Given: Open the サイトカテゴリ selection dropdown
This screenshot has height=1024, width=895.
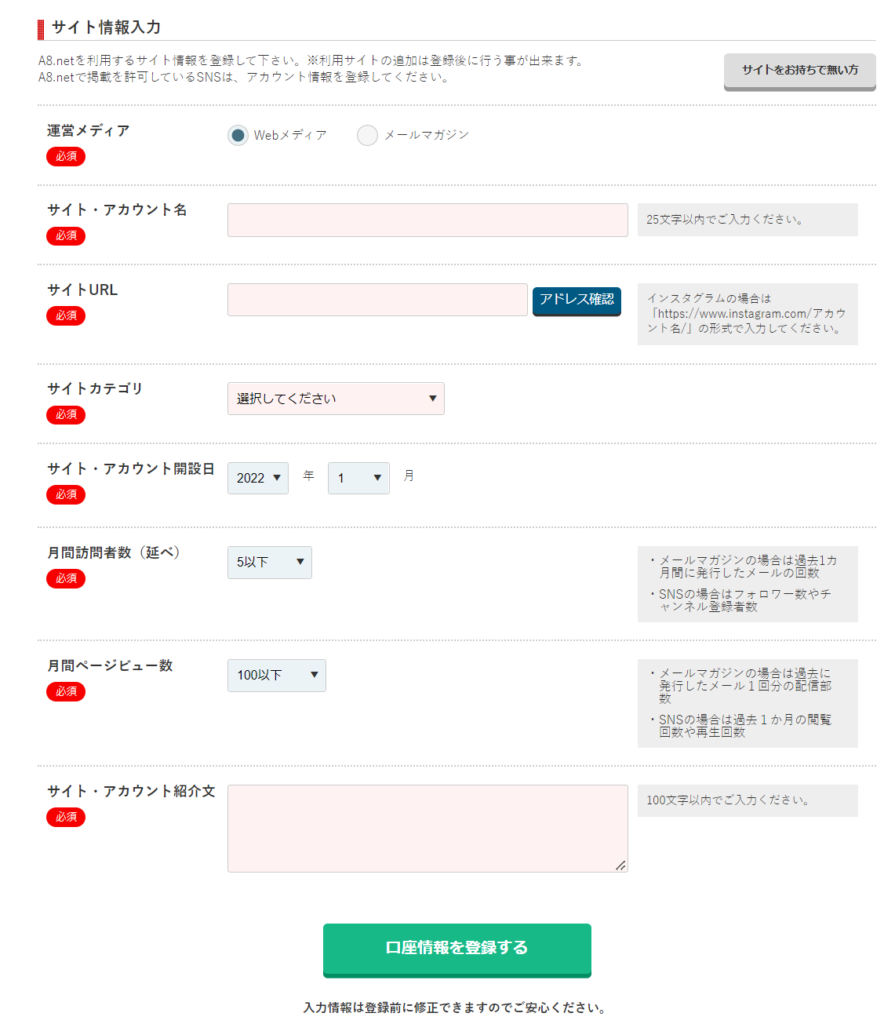Looking at the screenshot, I should pyautogui.click(x=335, y=398).
